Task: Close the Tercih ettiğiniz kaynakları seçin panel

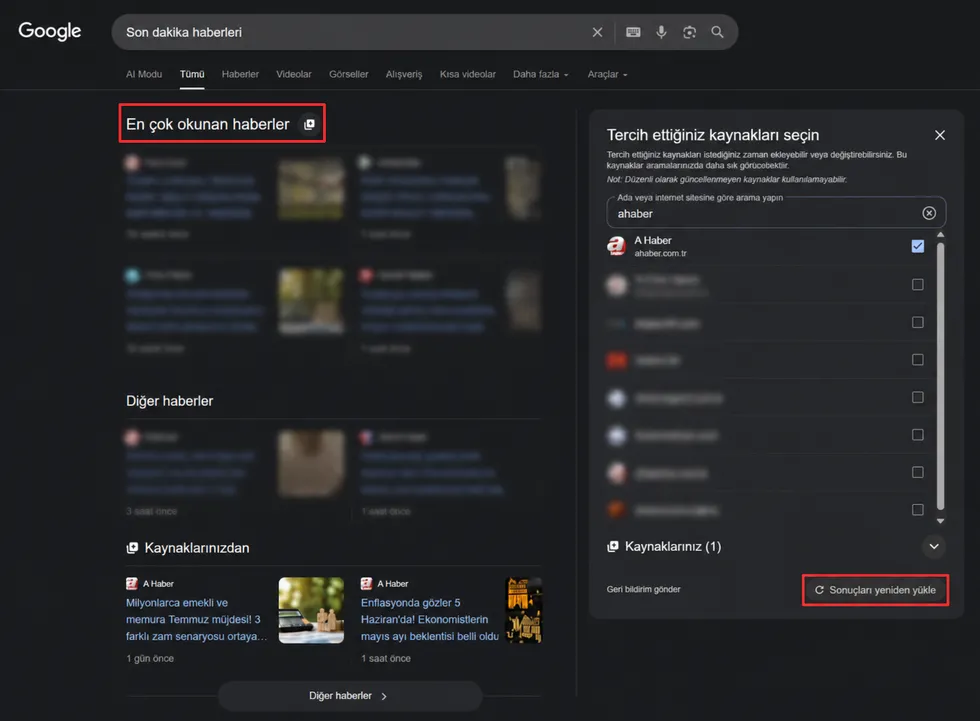Action: point(939,135)
